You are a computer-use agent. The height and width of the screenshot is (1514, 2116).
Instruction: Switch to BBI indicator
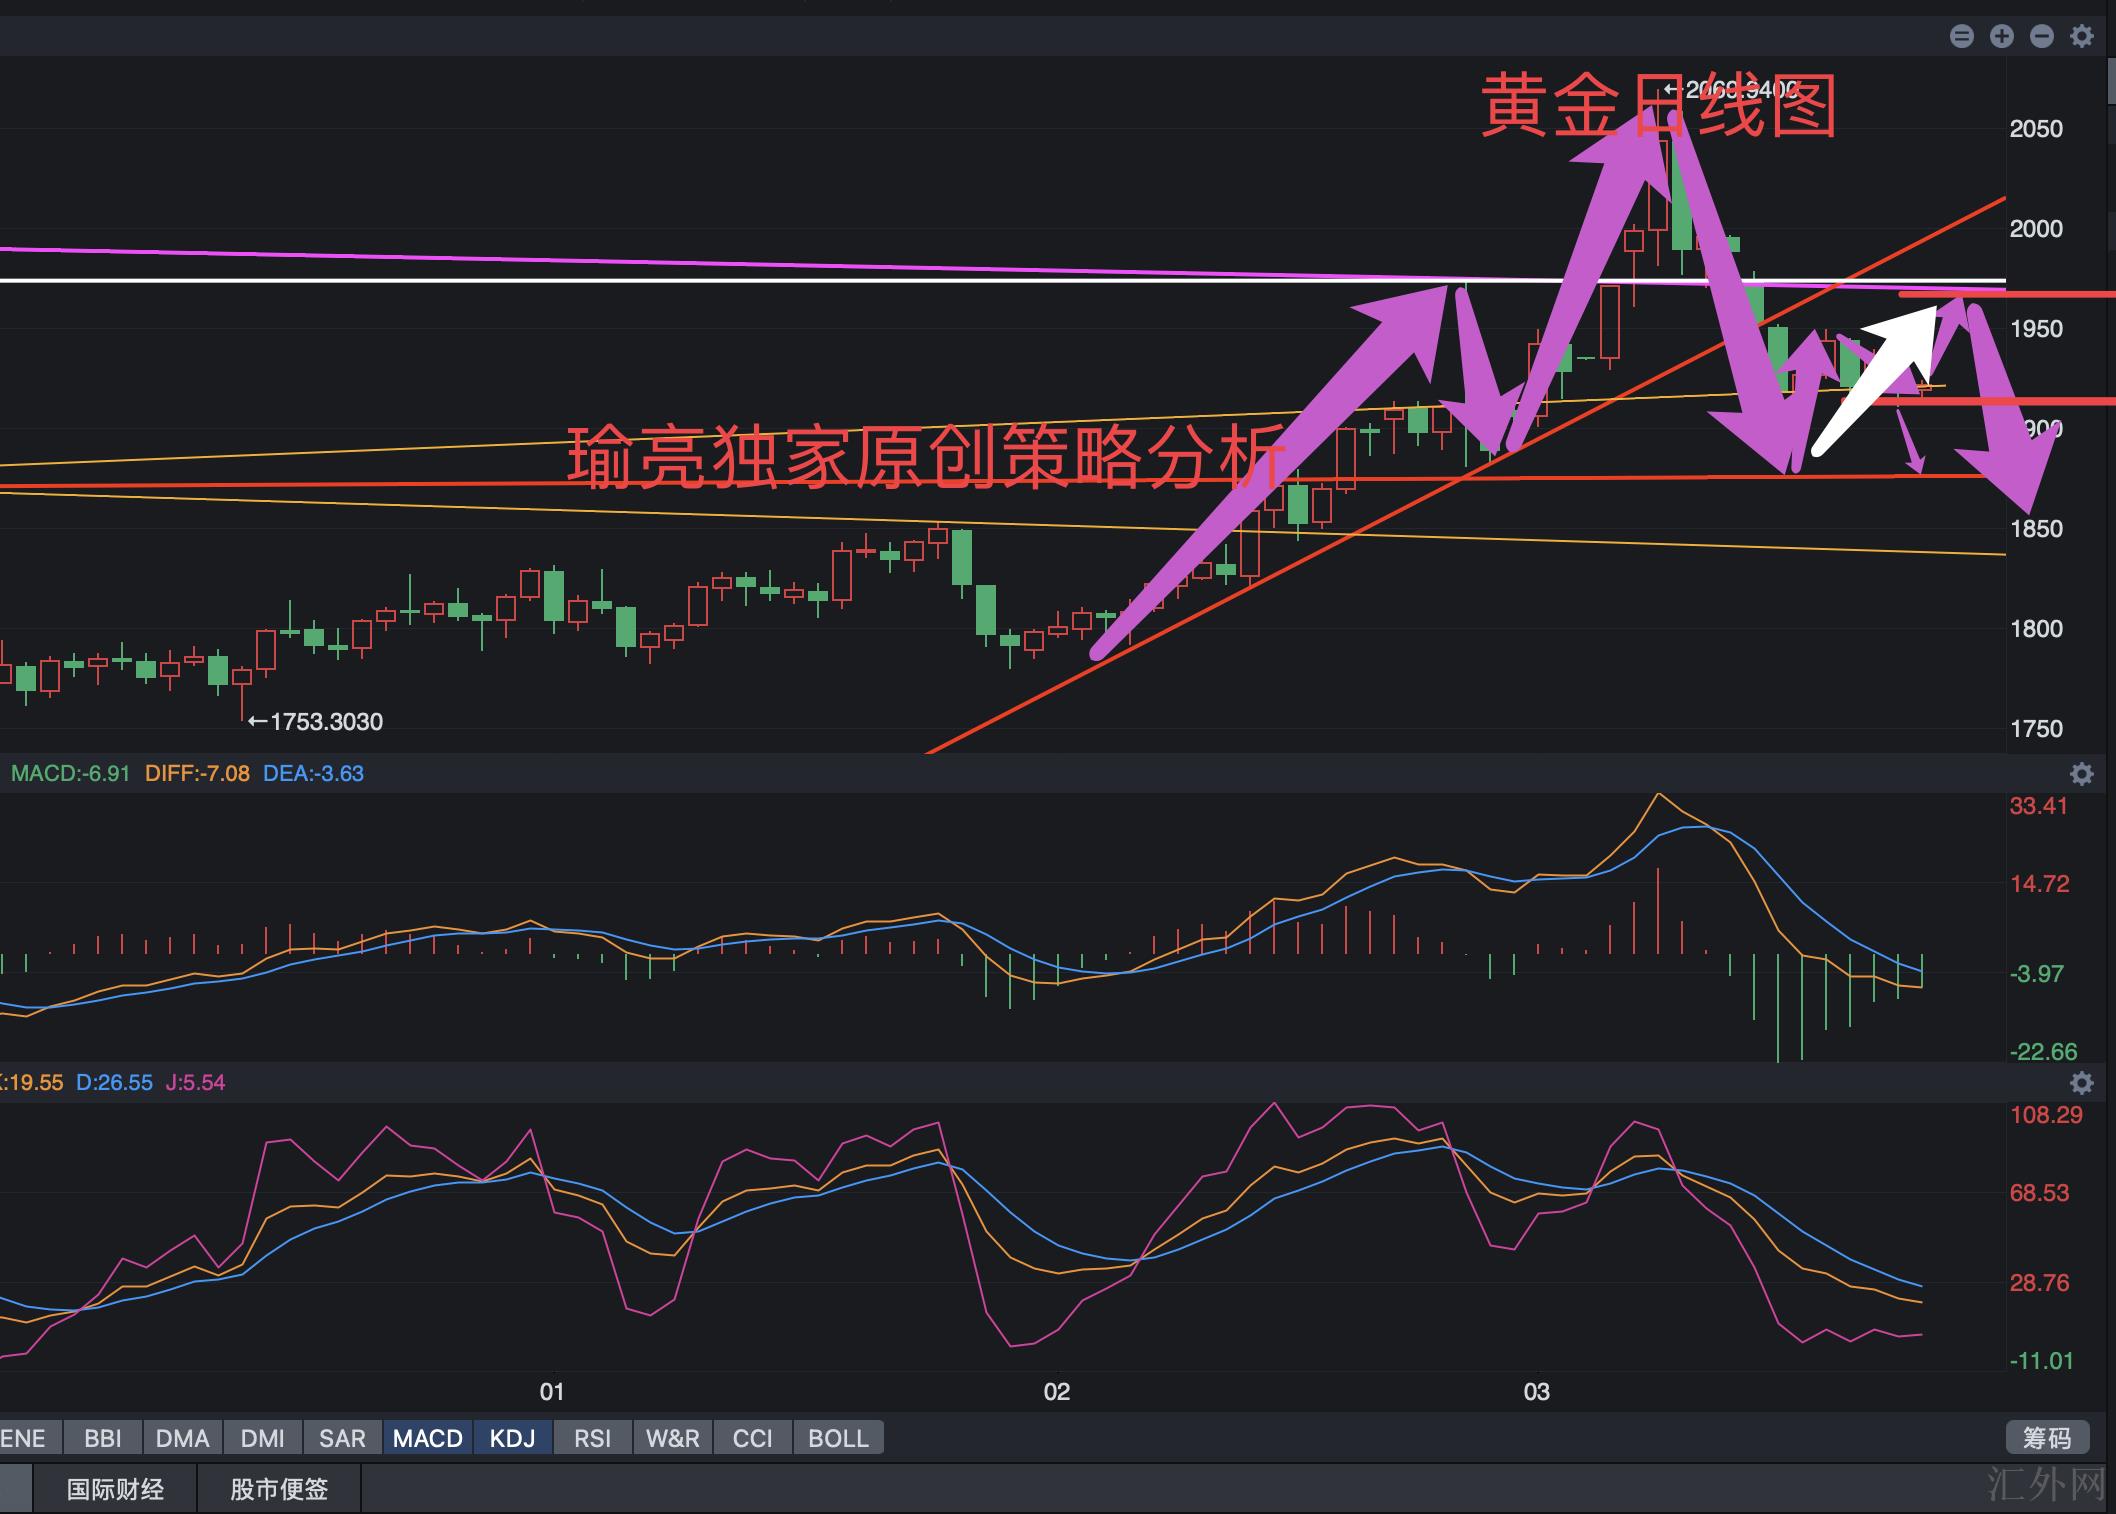coord(103,1438)
